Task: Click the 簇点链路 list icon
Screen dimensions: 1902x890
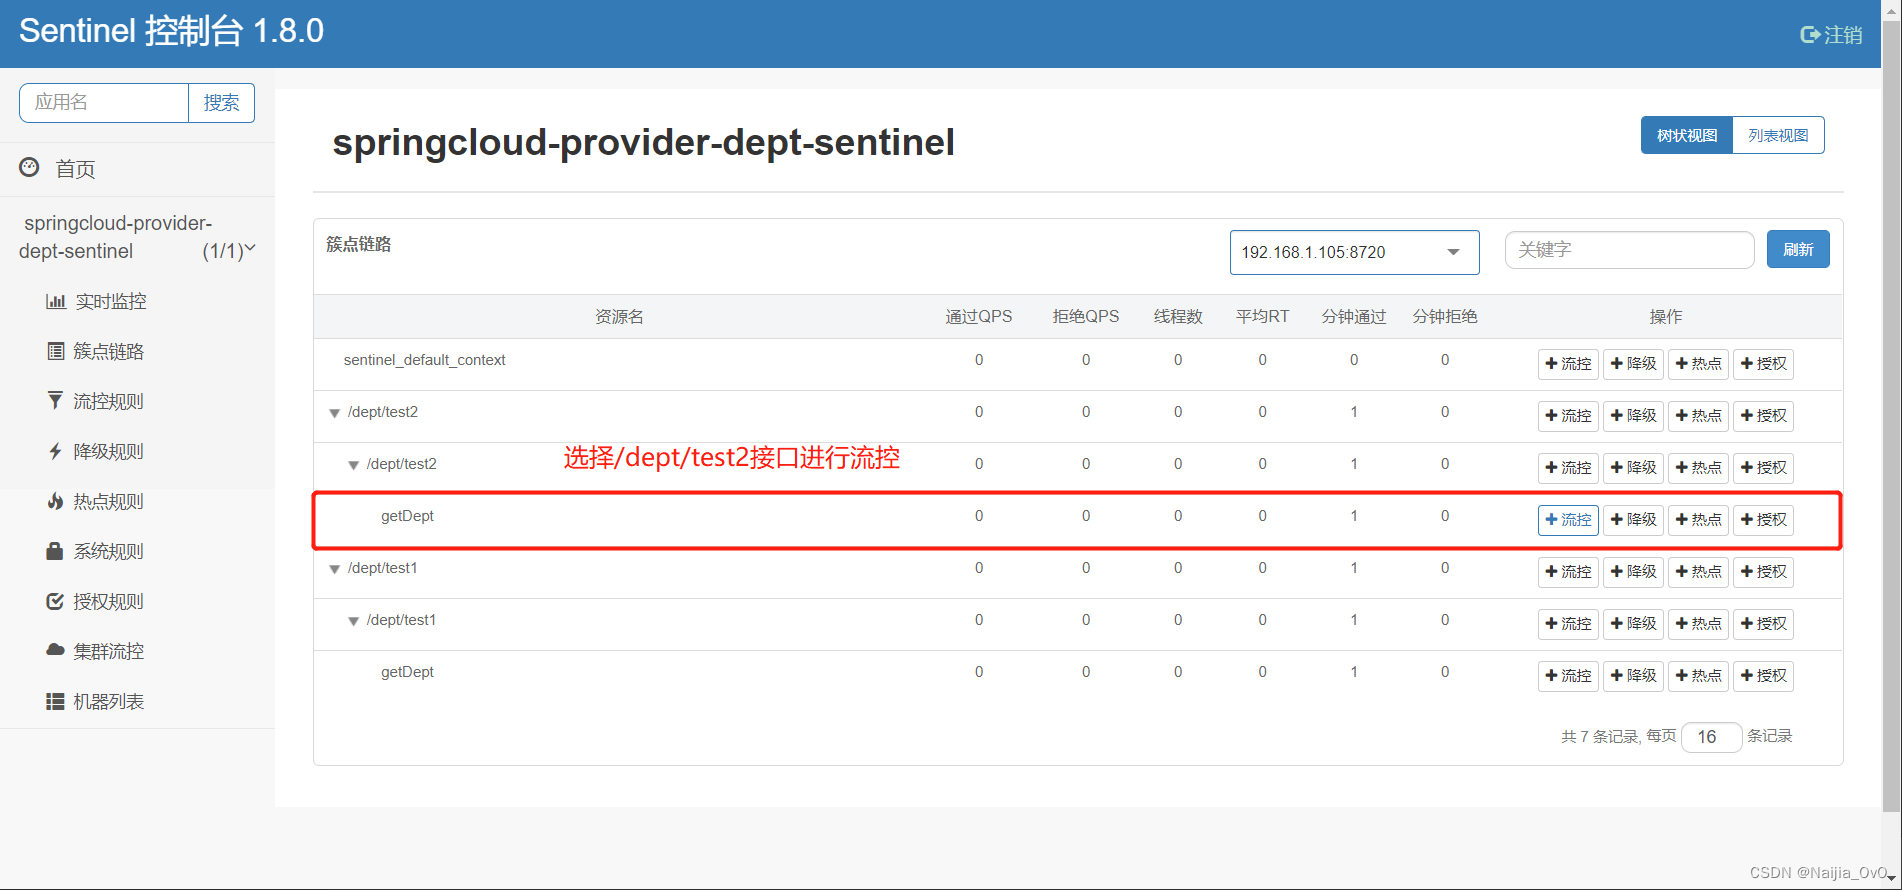Action: [x=56, y=351]
